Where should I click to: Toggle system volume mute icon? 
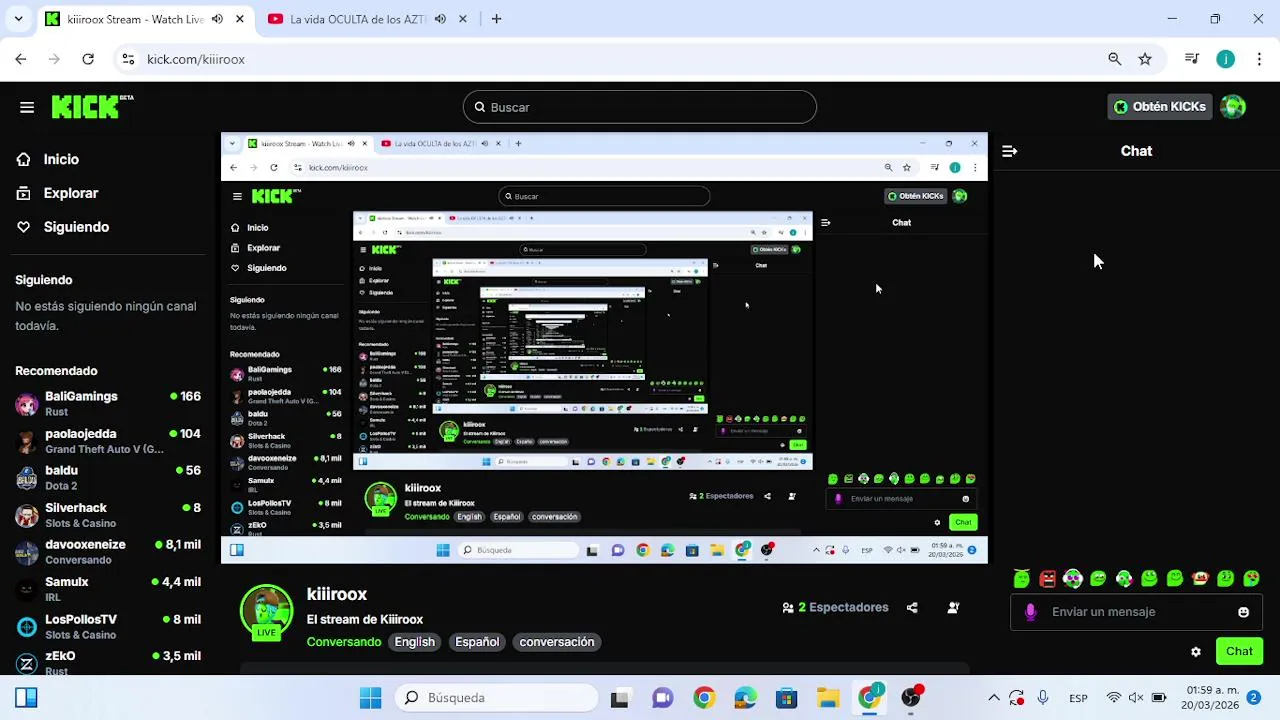[1136, 698]
